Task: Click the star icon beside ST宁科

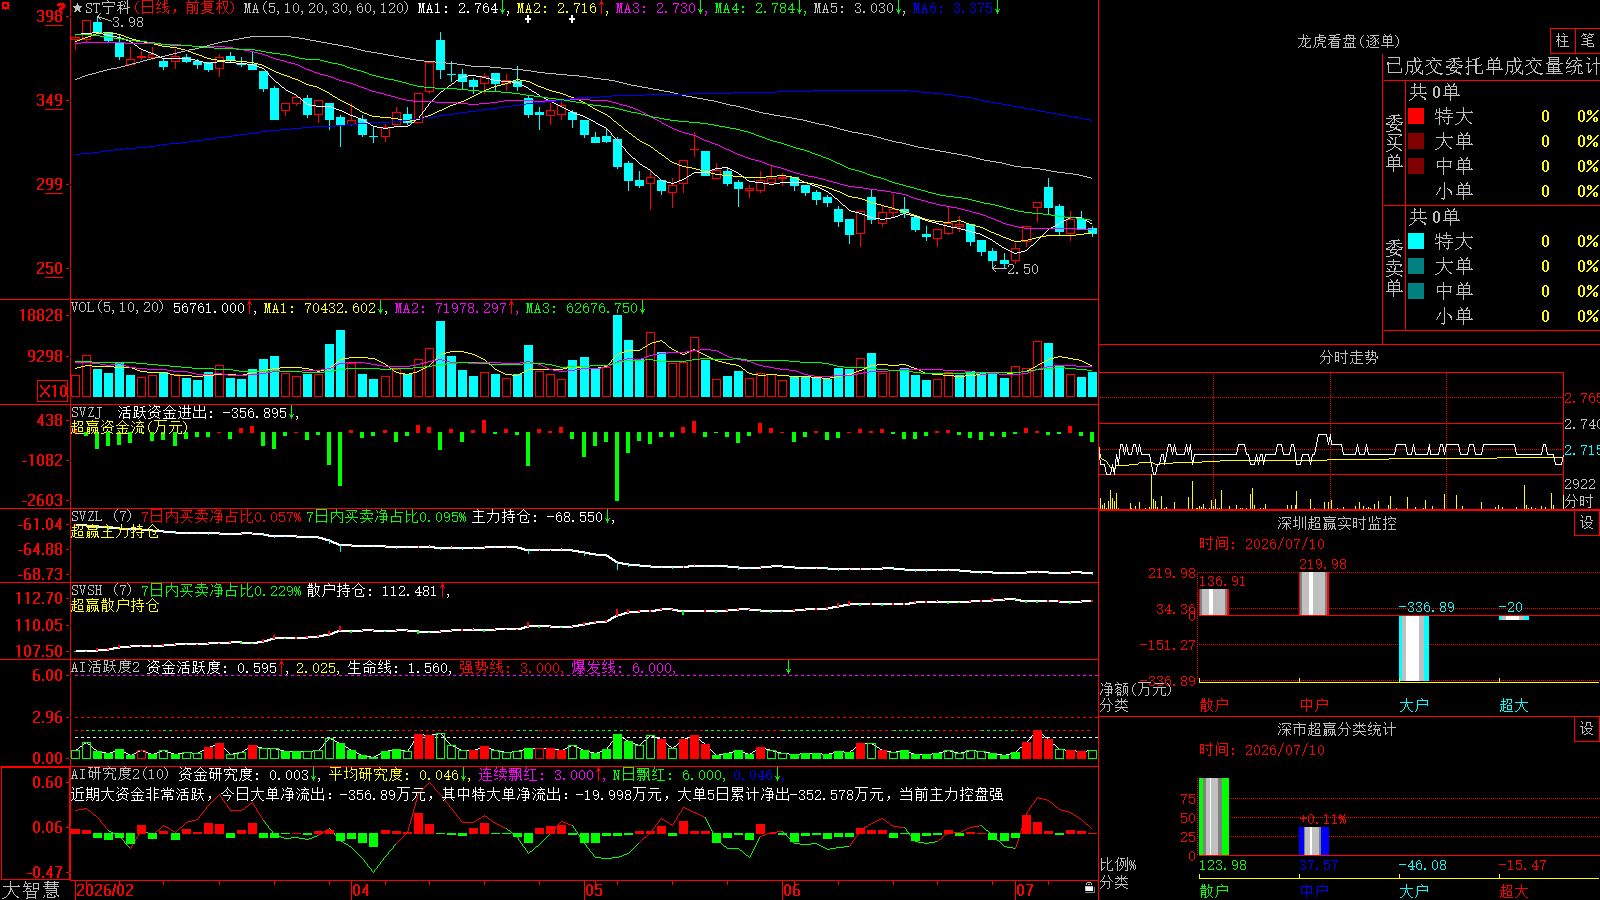Action: (x=78, y=8)
